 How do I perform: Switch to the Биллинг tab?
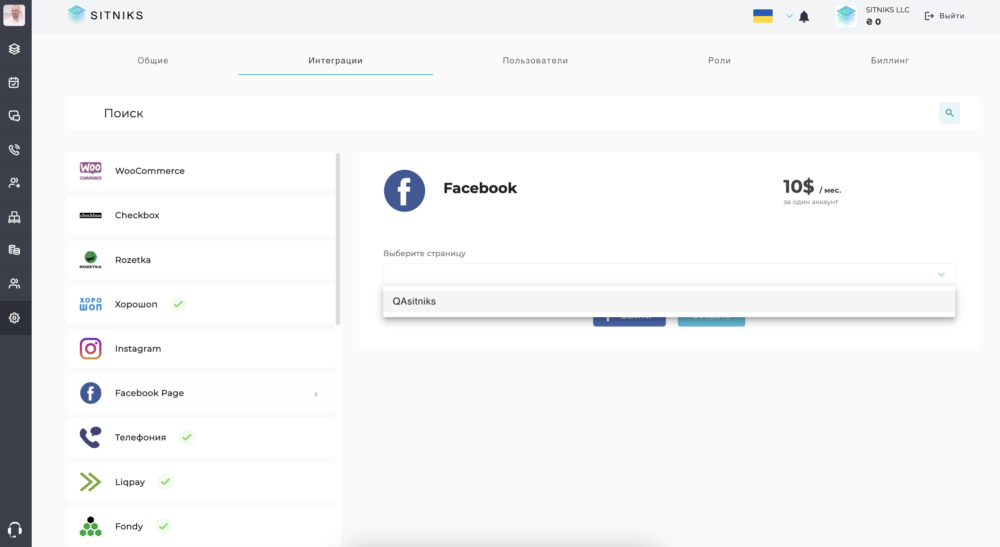890,61
